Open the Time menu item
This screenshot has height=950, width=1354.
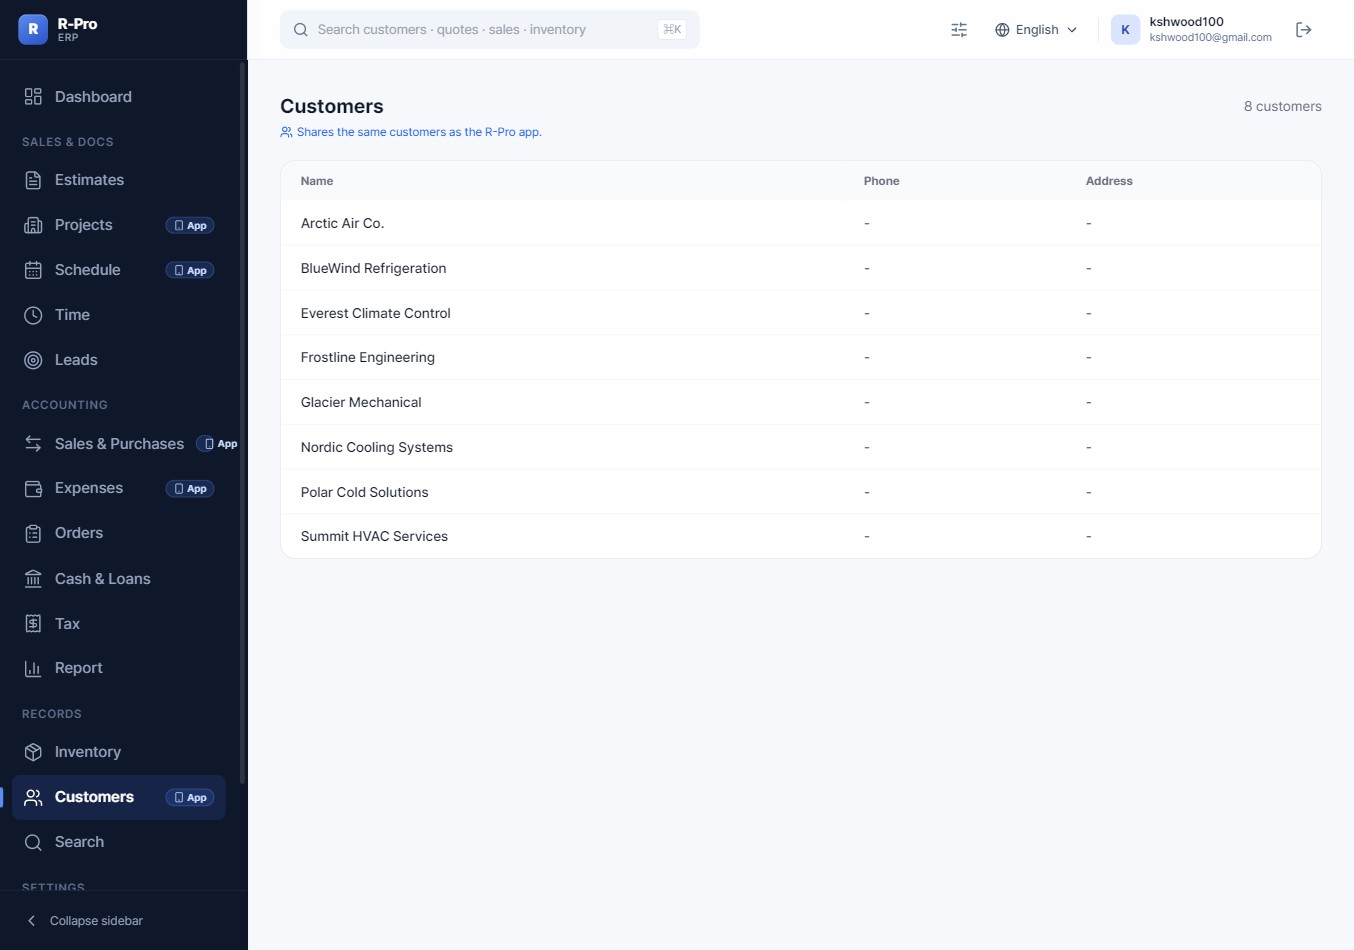(119, 315)
